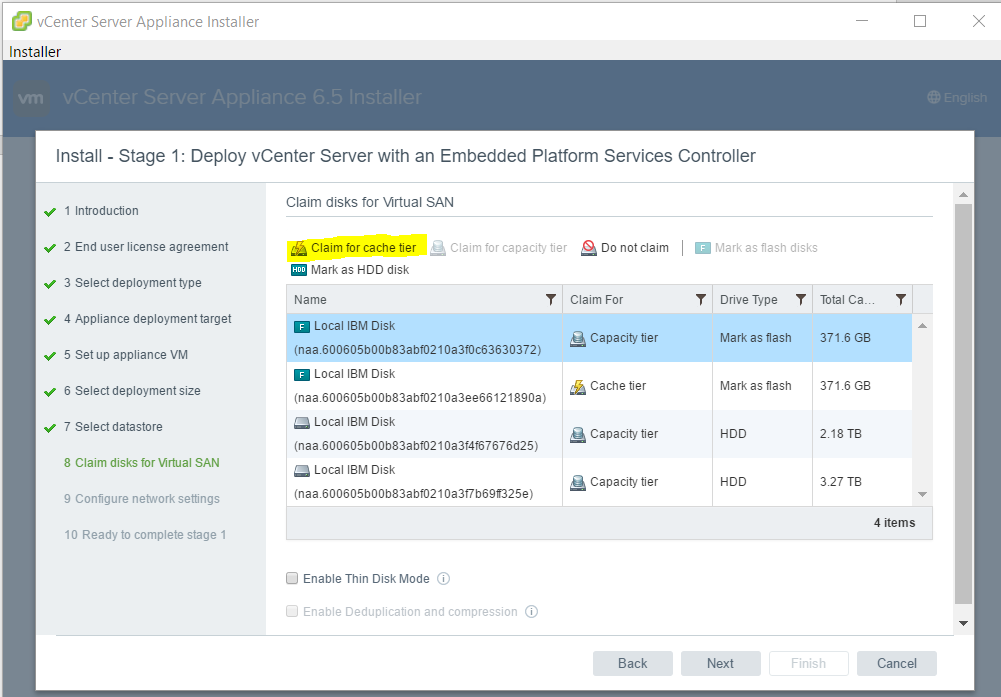Click the wizard page scroll up arrow
1001x697 pixels.
click(963, 194)
